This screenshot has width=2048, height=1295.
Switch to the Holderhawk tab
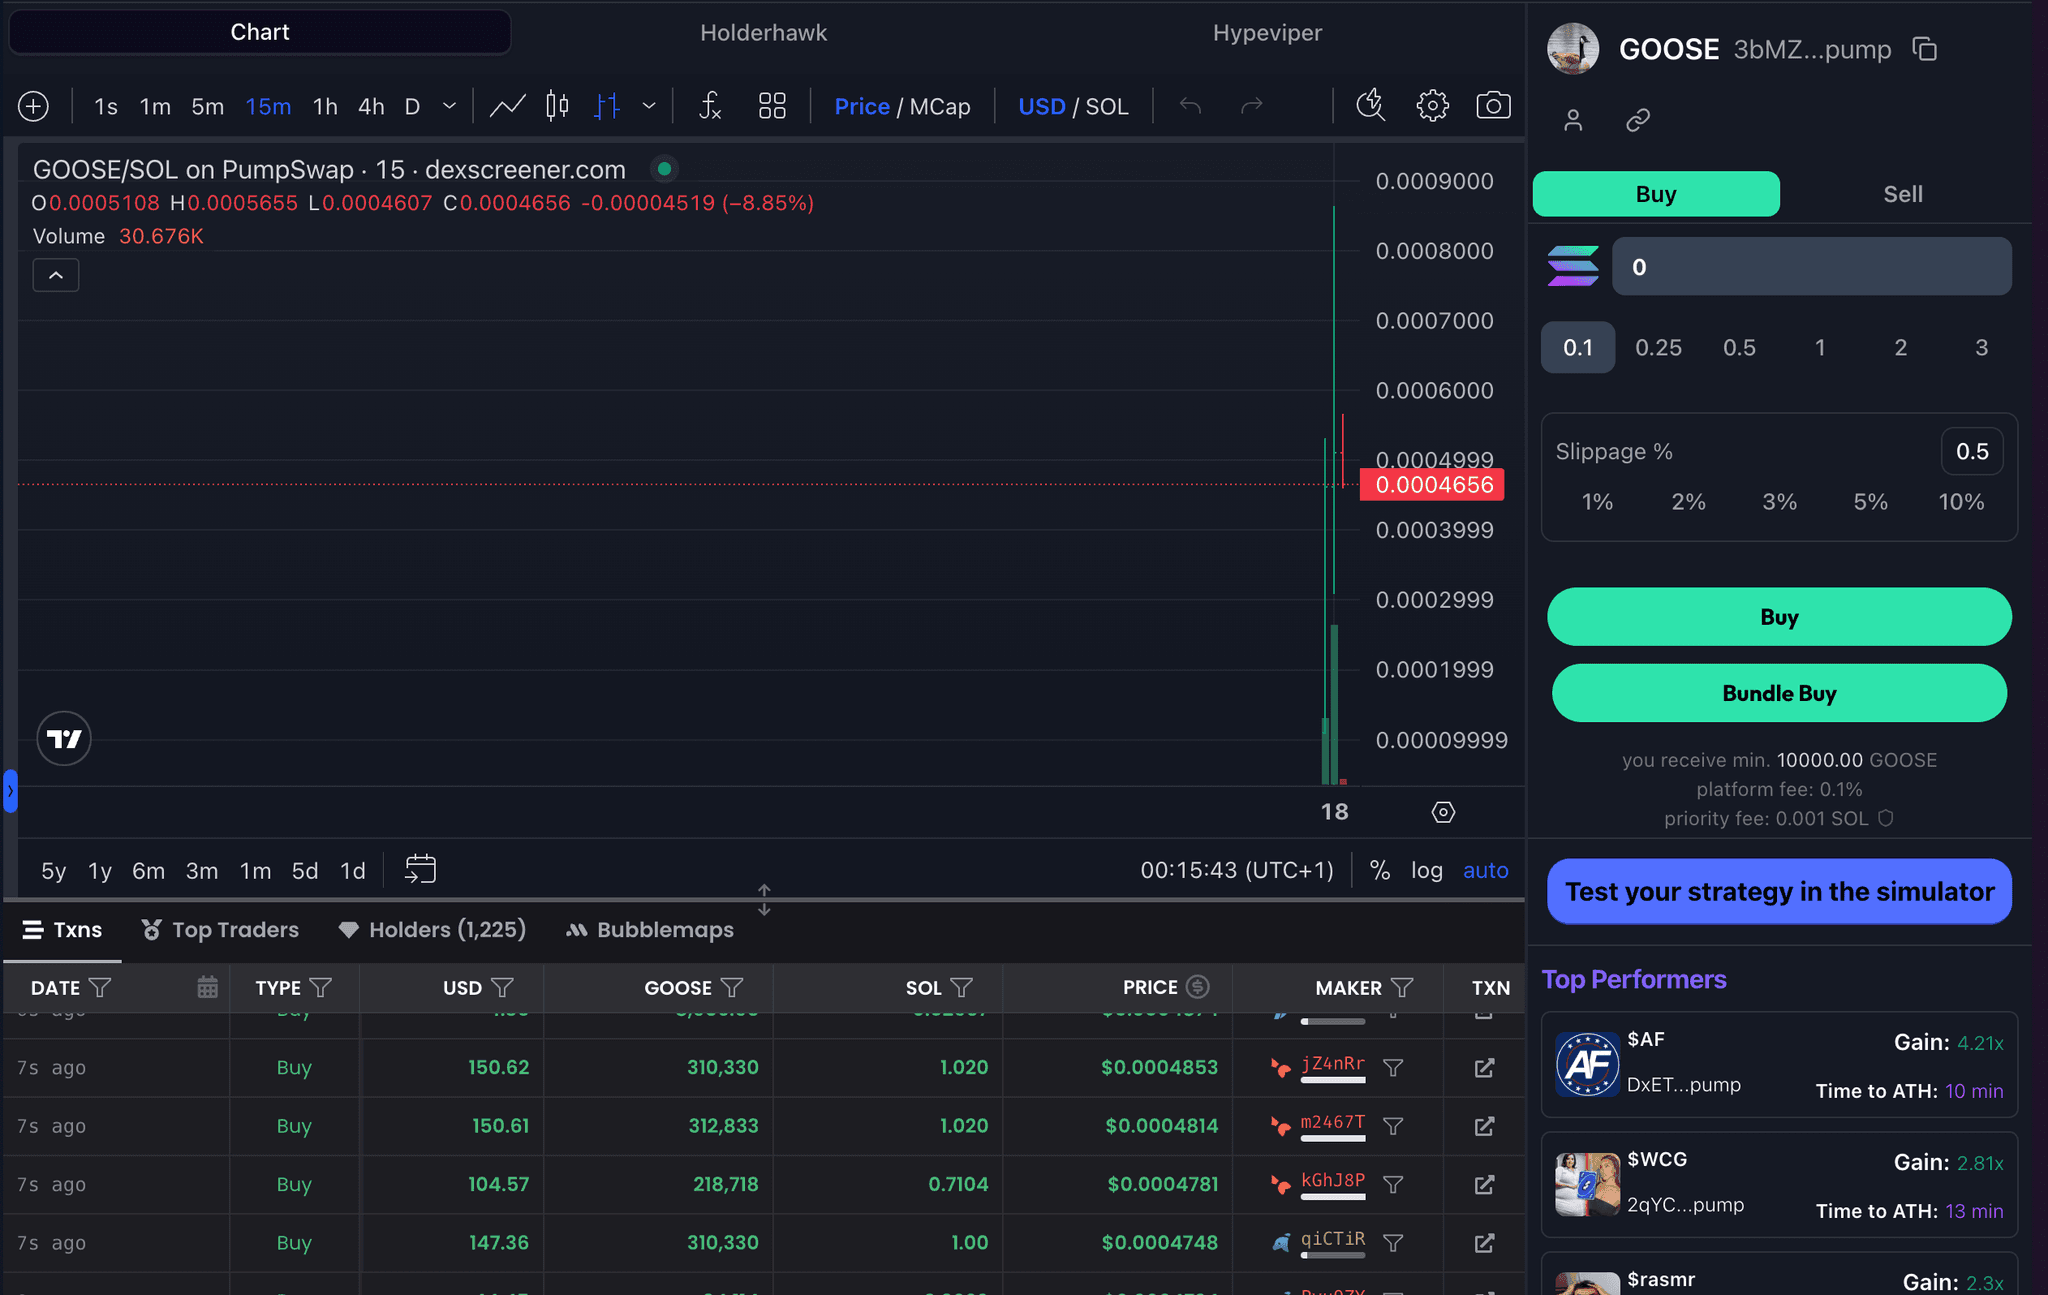763,33
